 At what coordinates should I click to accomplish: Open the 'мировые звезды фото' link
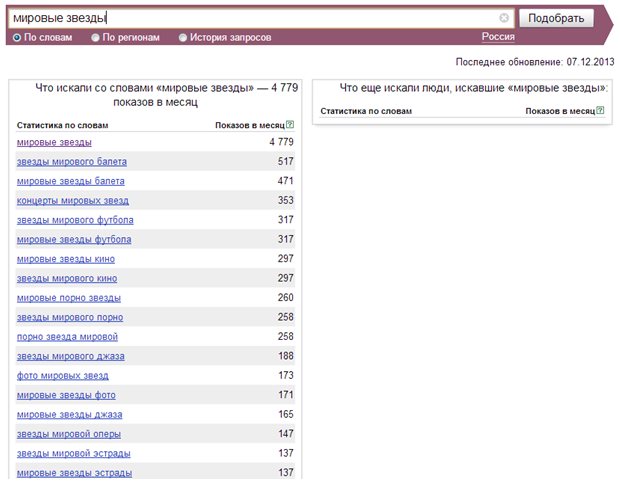[x=66, y=395]
